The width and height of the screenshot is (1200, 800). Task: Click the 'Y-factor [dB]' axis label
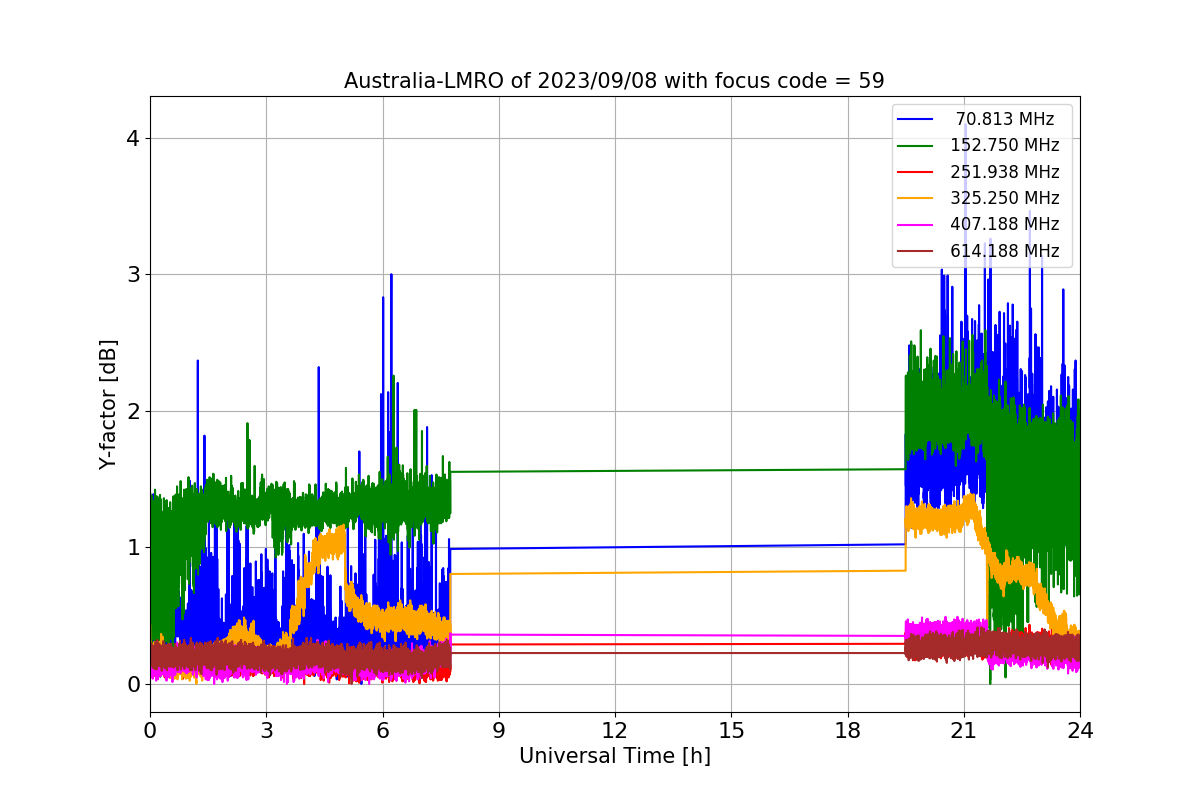point(109,405)
